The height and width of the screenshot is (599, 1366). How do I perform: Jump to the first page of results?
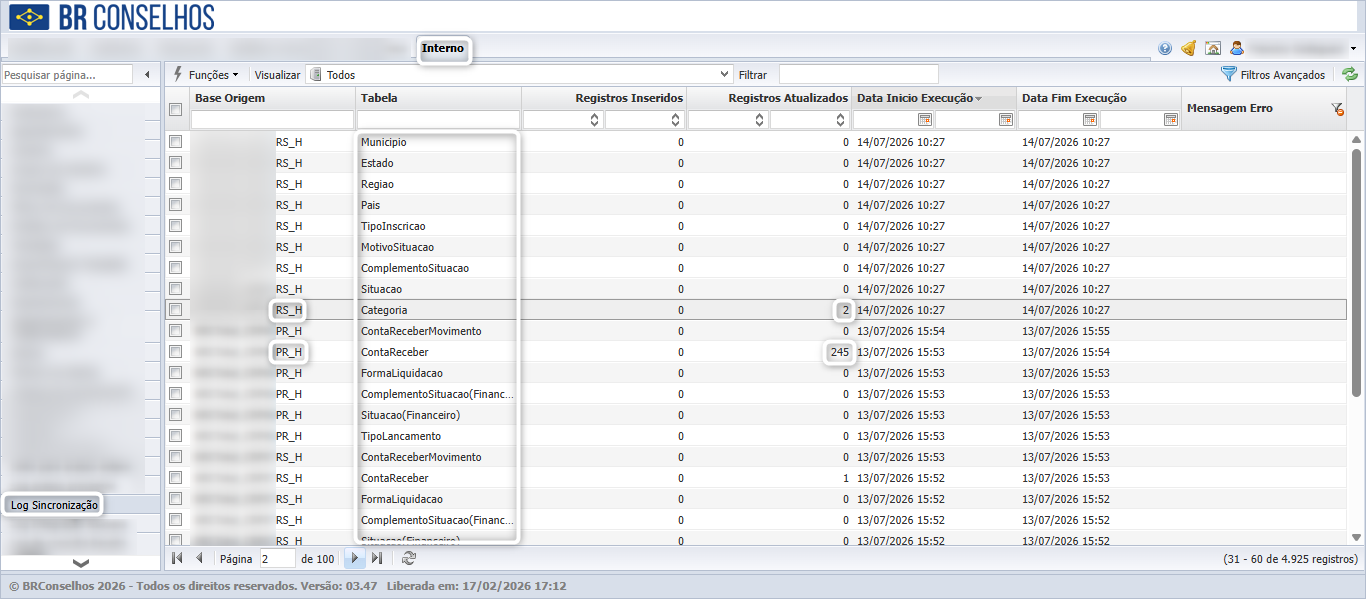tap(177, 558)
